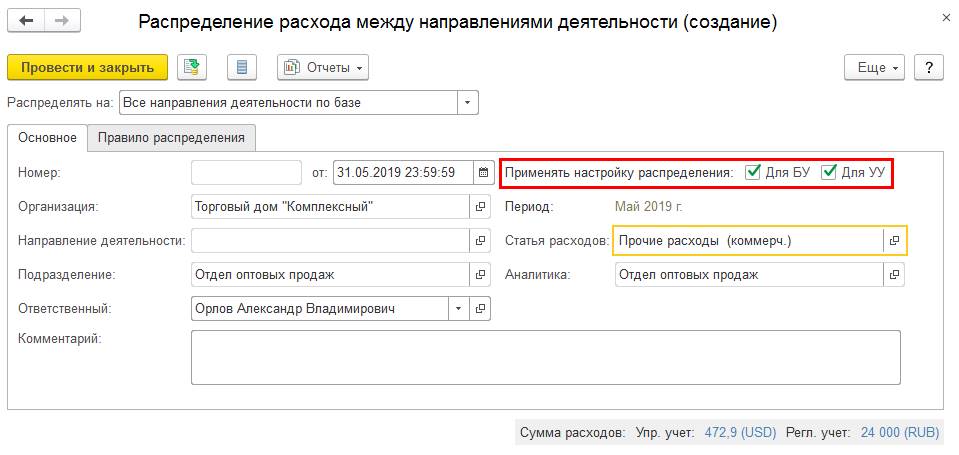Open the Отчеты reports dropdown
Screen dimensions: 959x455
click(323, 67)
